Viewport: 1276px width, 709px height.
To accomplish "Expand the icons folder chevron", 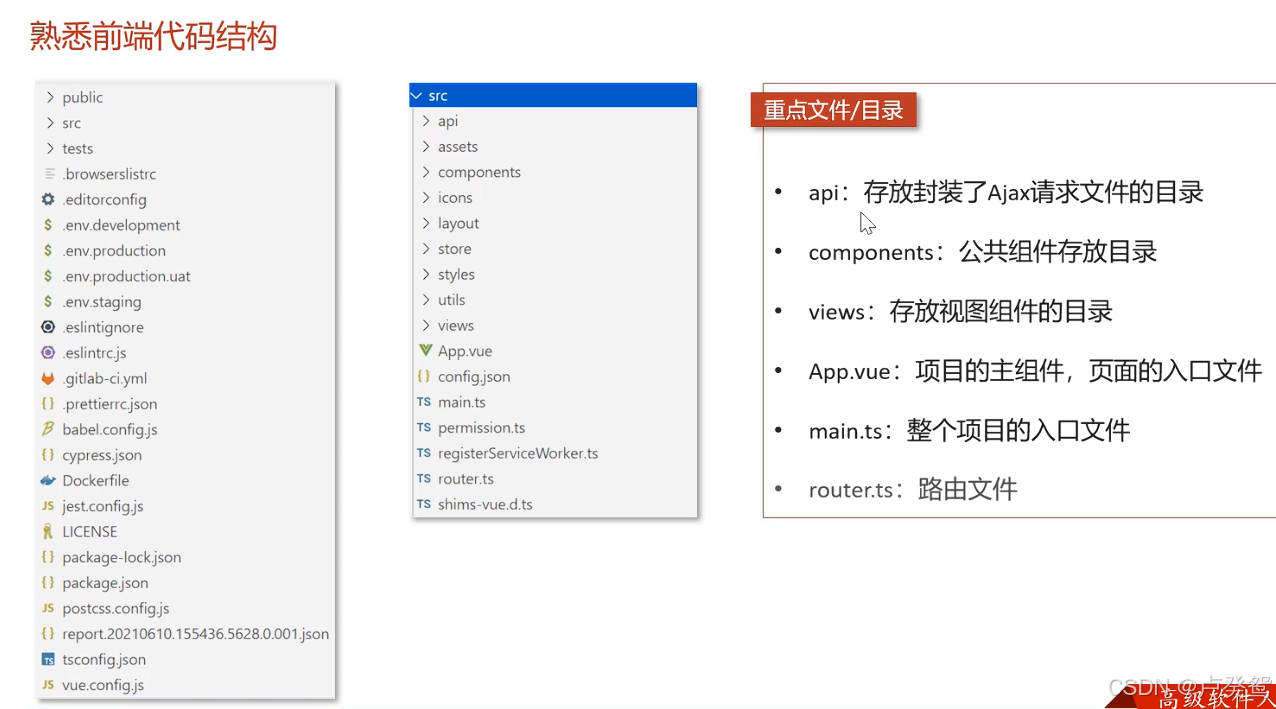I will (x=426, y=198).
